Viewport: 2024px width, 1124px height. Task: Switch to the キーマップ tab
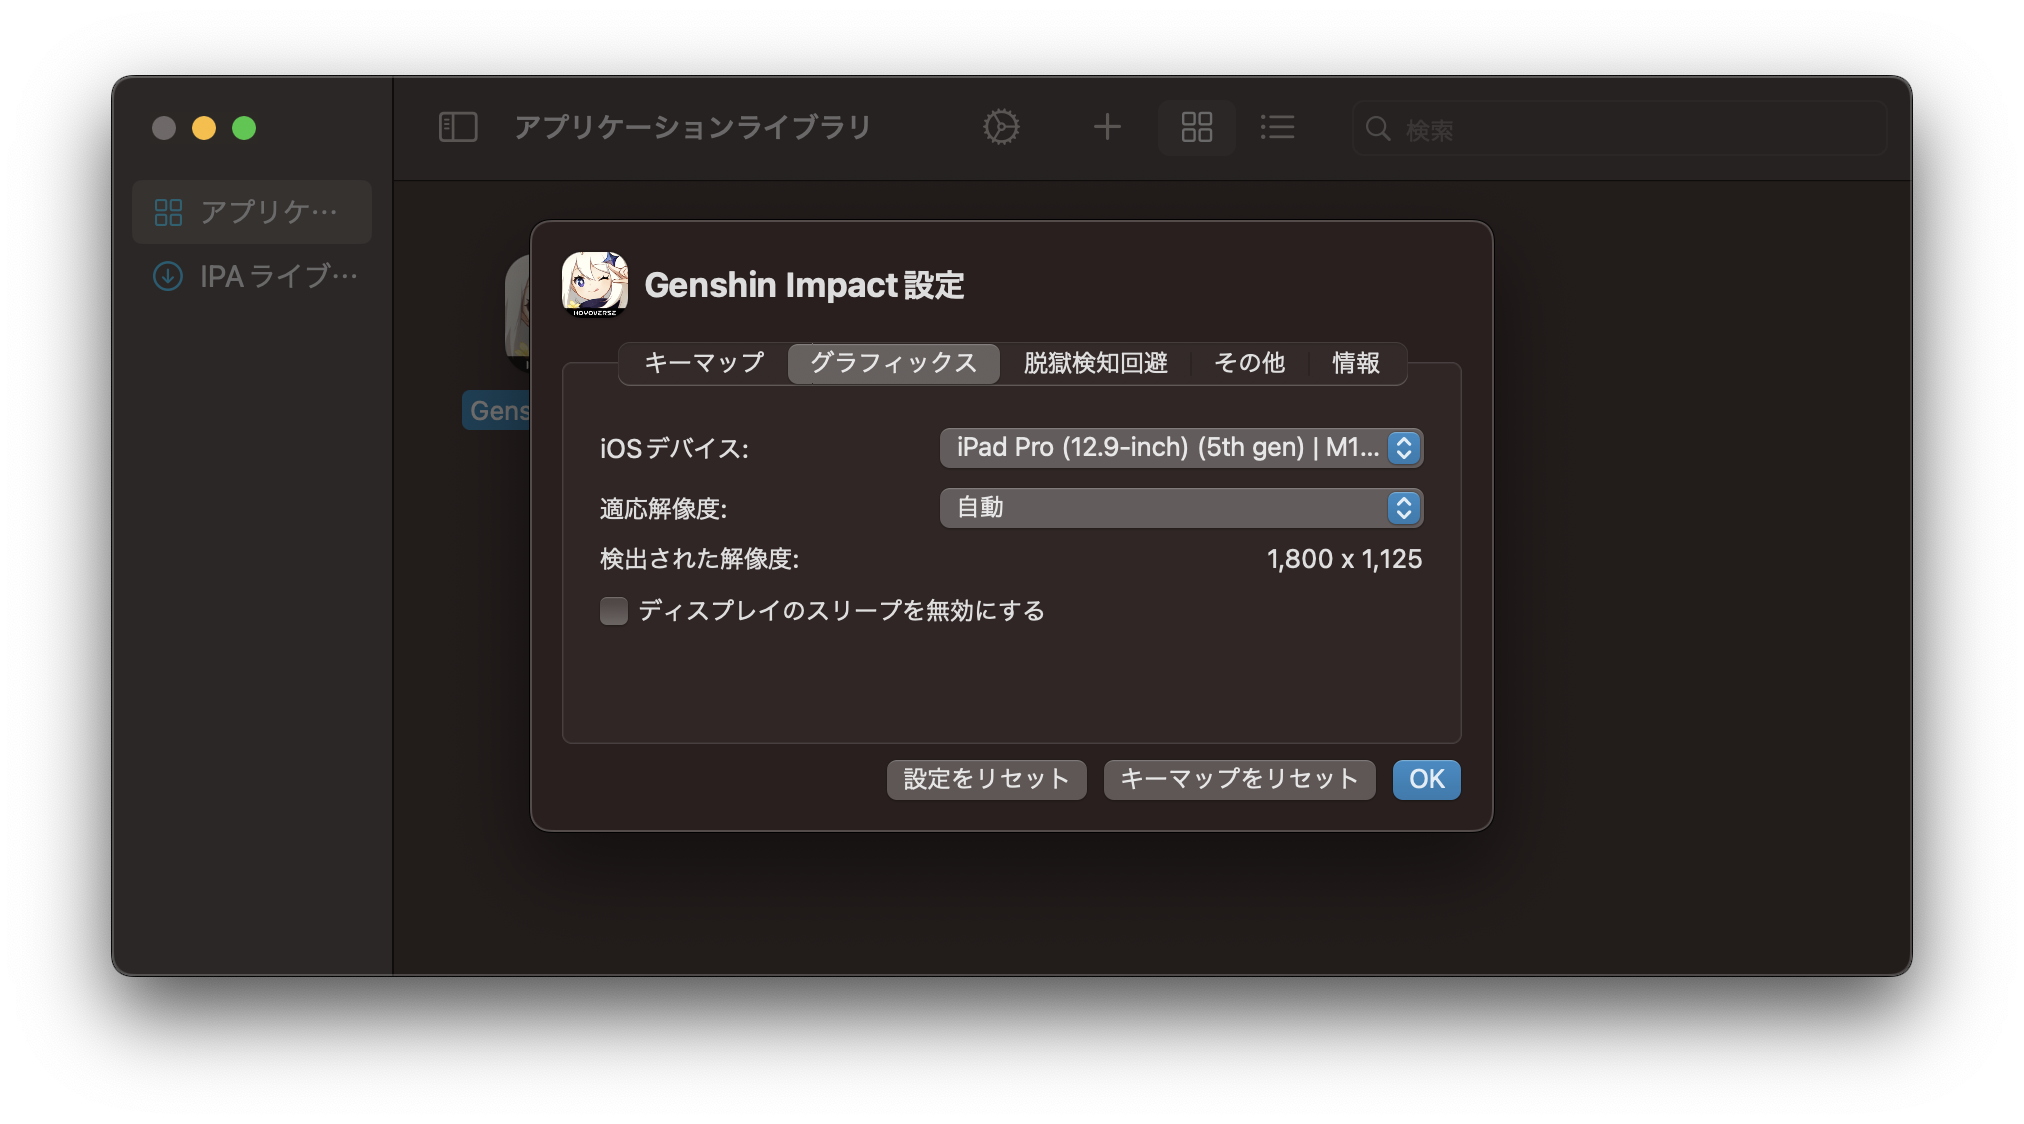(x=704, y=363)
